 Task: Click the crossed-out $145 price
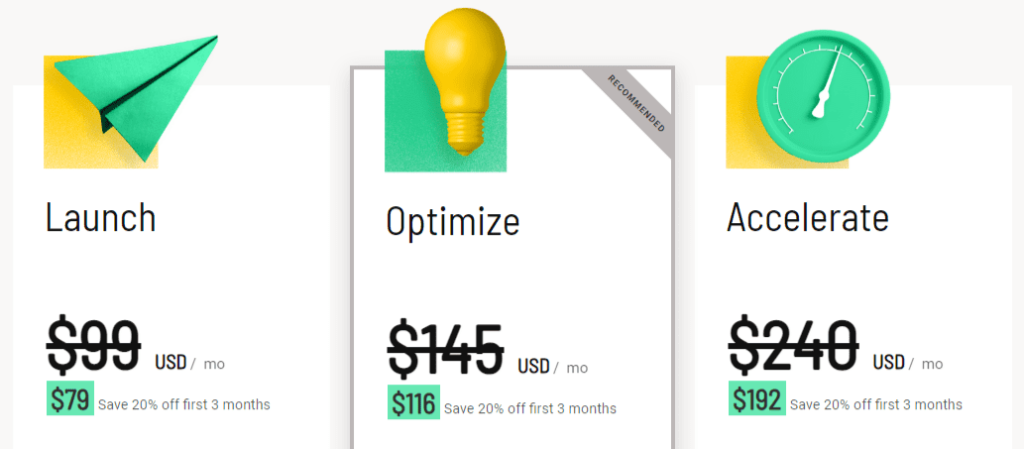445,350
